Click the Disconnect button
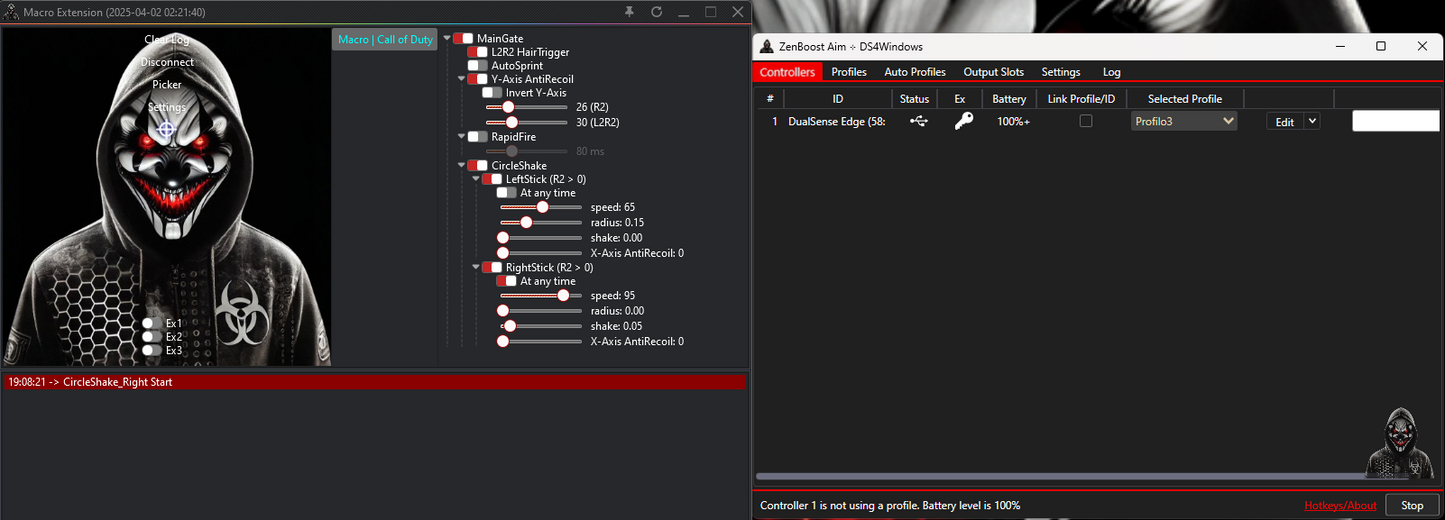Viewport: 1445px width, 520px height. [x=167, y=62]
